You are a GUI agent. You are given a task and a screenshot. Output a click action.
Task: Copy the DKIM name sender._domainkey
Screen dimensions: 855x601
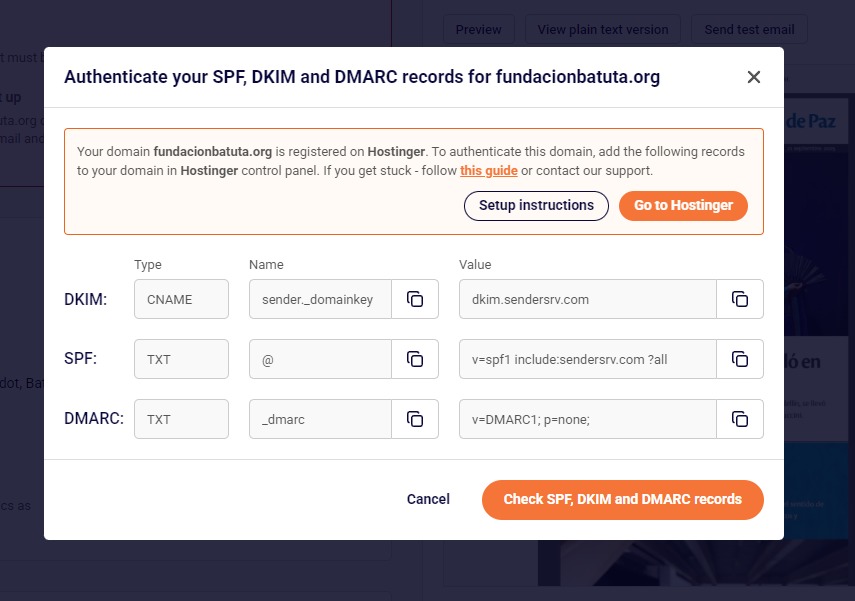pos(415,299)
